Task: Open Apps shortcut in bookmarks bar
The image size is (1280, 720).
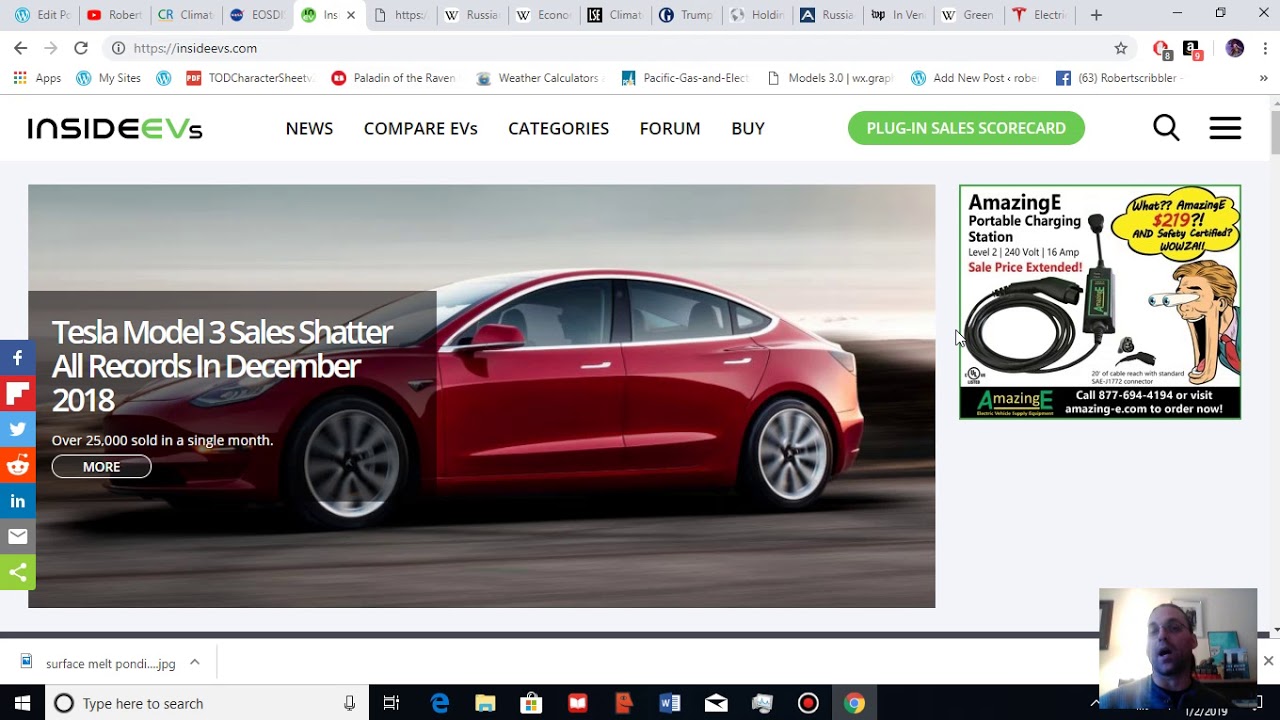Action: click(x=37, y=78)
